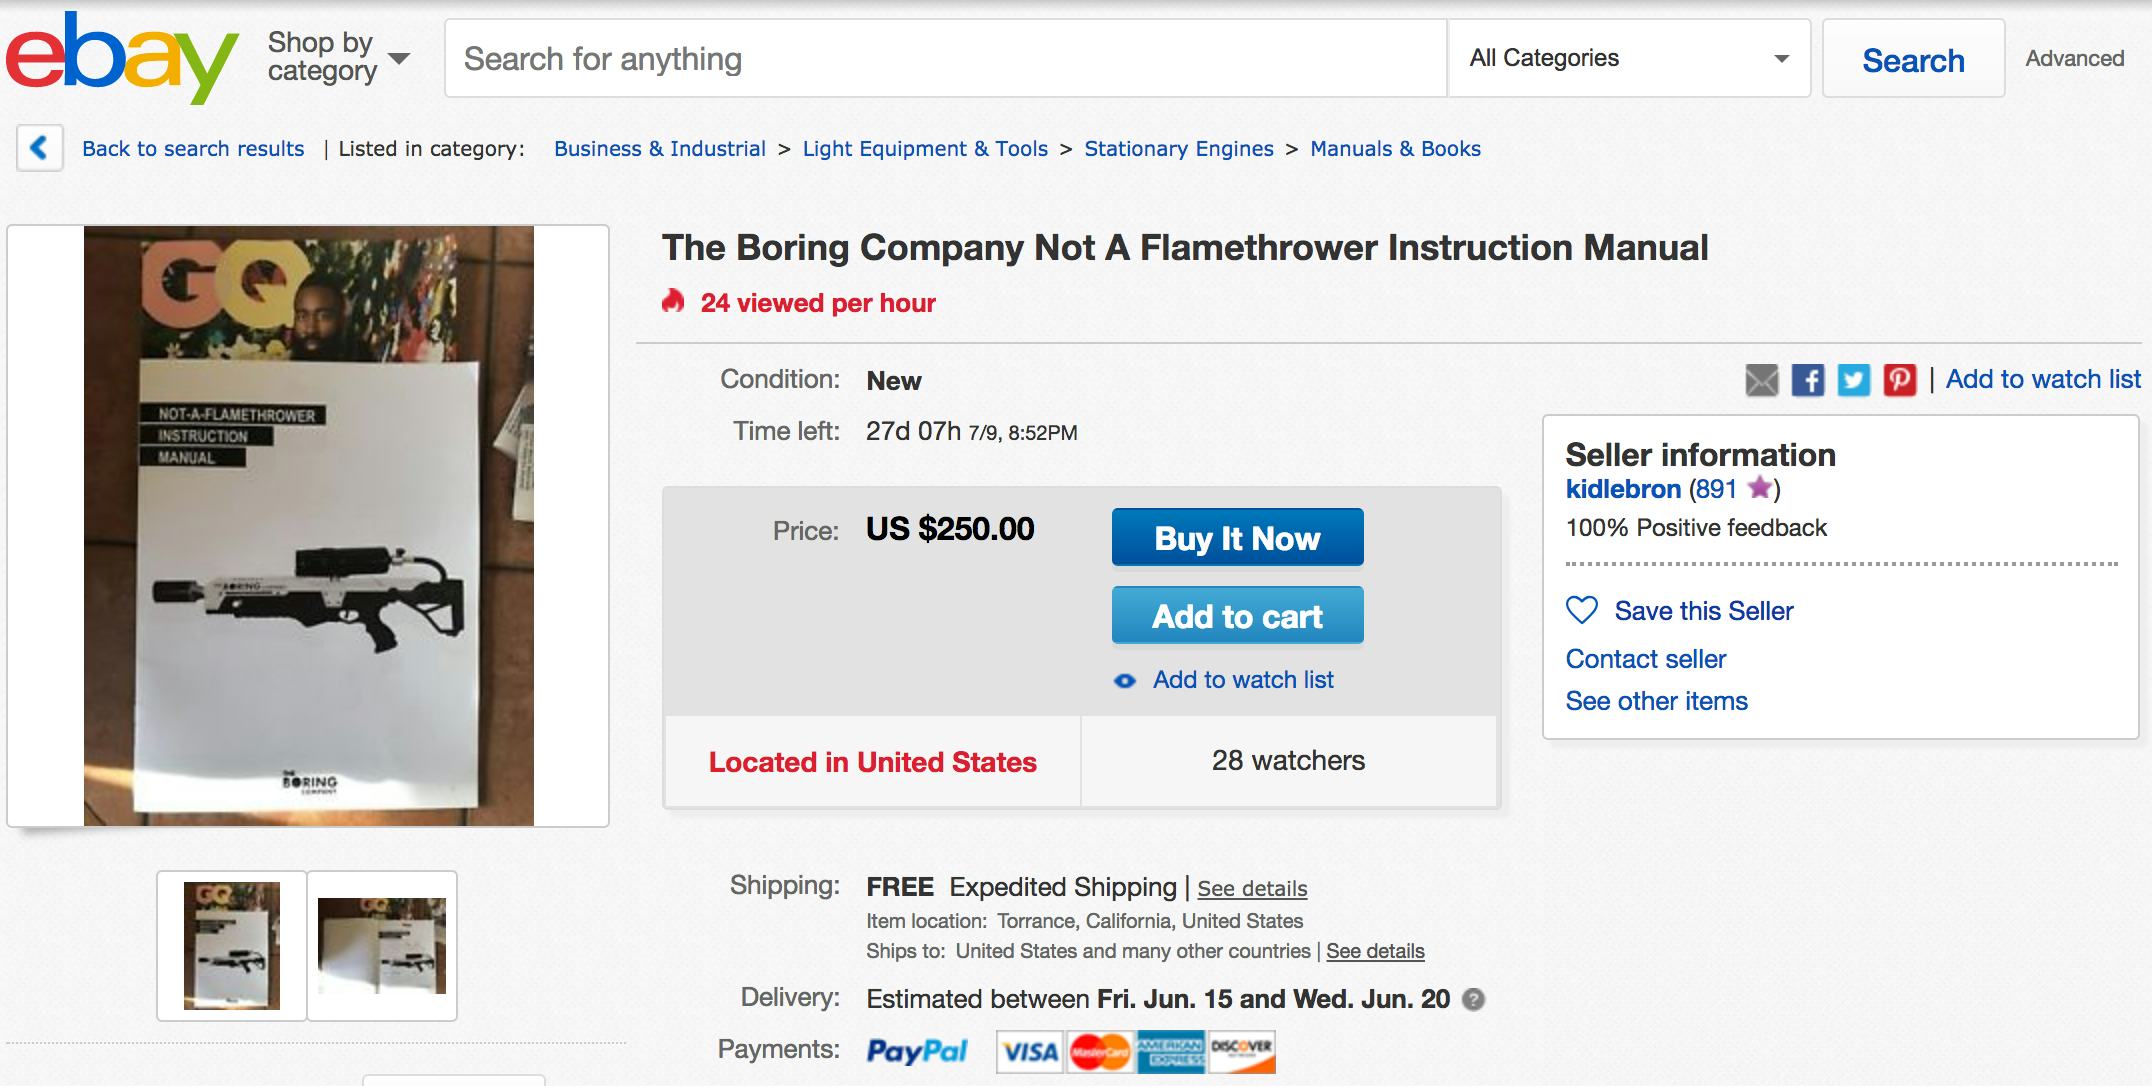Share listing on Twitter
Screen dimensions: 2152x1086
pyautogui.click(x=1853, y=380)
